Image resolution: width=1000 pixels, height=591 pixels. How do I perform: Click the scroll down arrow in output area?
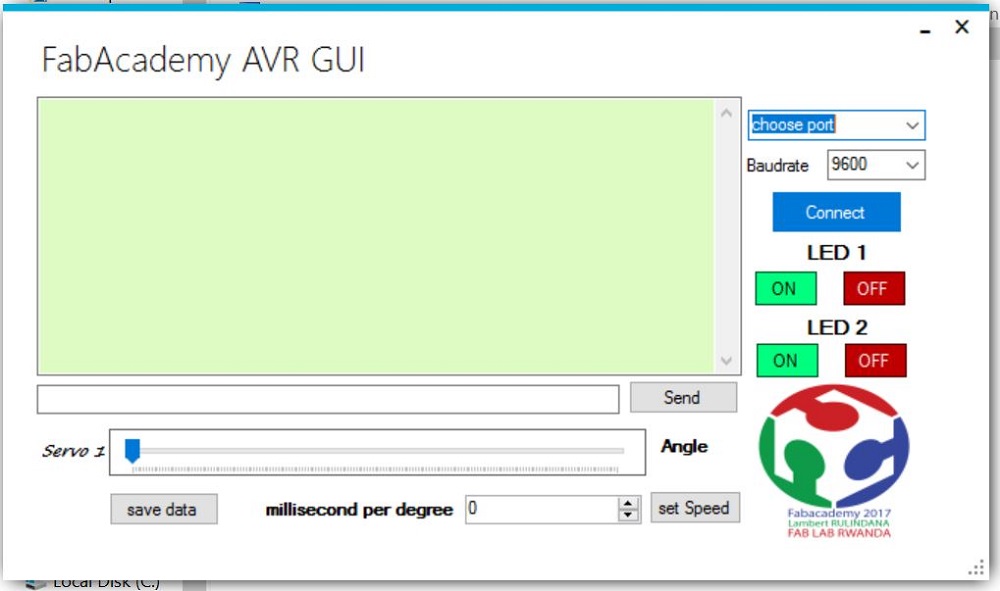point(726,361)
